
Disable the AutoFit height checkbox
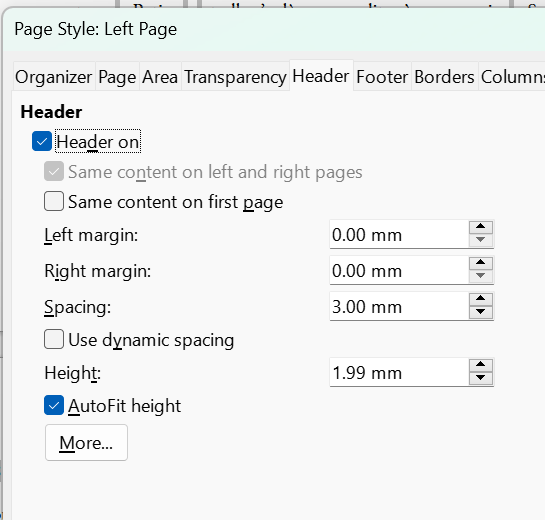click(54, 405)
